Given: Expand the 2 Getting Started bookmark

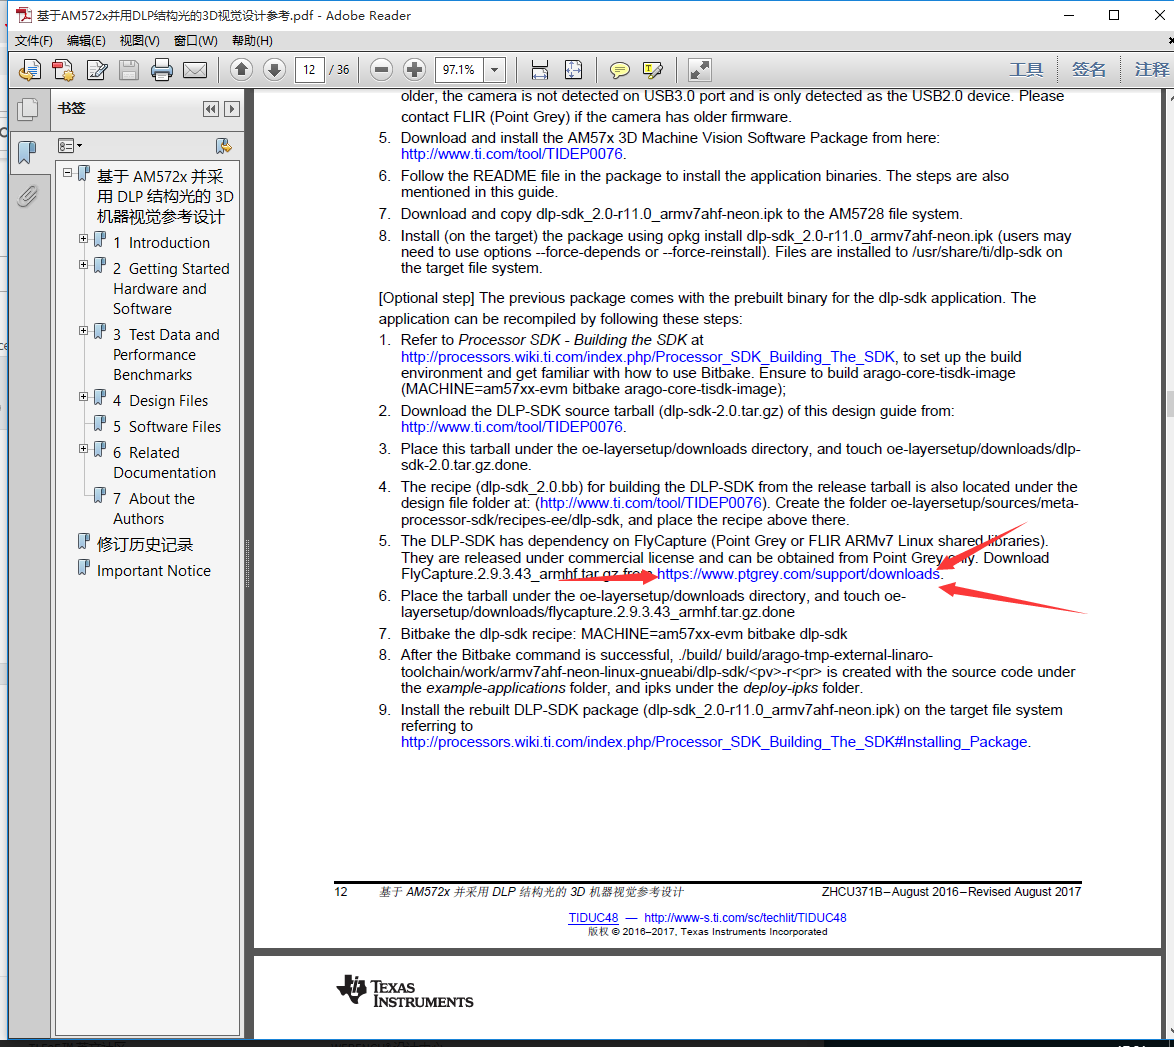Looking at the screenshot, I should click(84, 264).
